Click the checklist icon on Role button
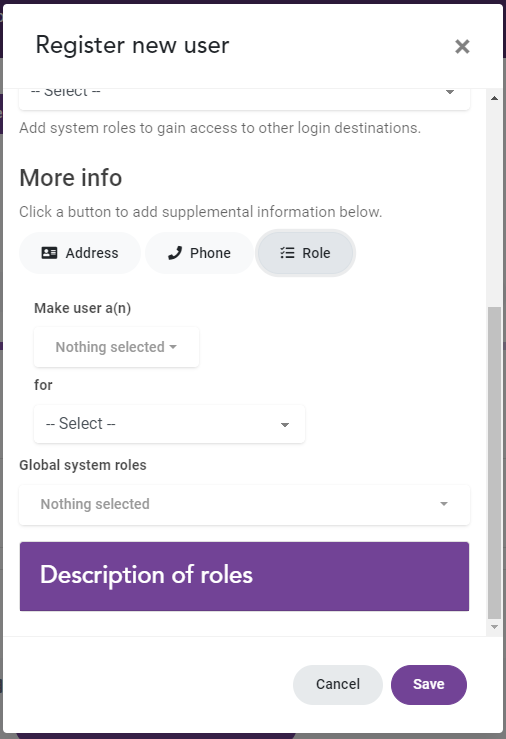The height and width of the screenshot is (739, 506). point(287,253)
